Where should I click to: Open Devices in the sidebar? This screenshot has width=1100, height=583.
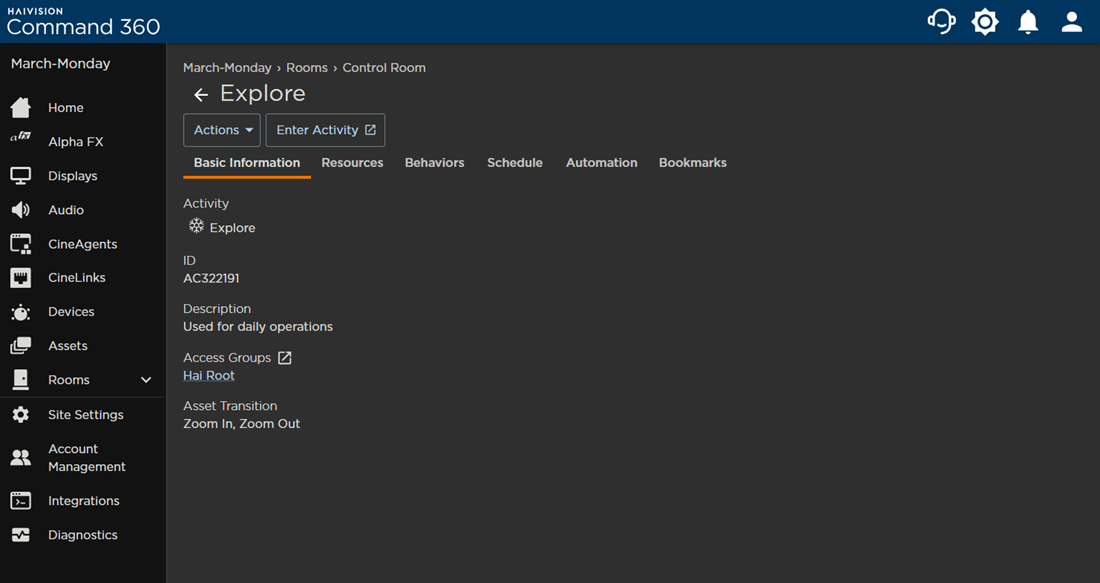click(72, 311)
